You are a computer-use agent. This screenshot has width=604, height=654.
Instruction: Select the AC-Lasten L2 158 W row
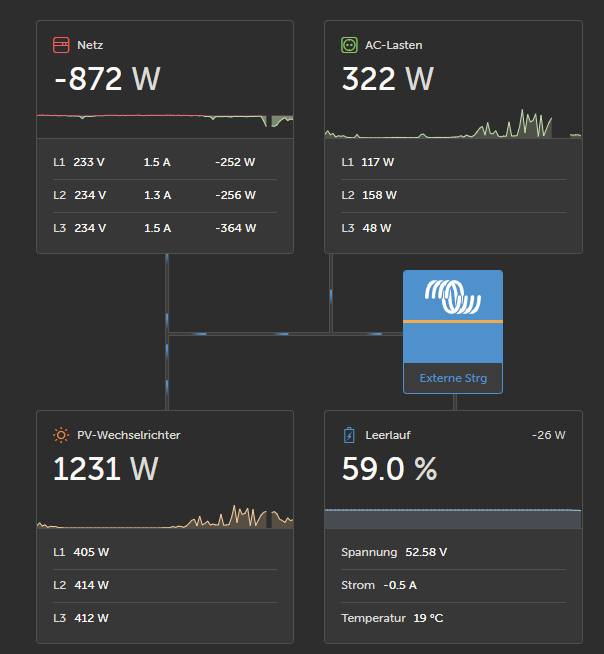click(x=453, y=195)
